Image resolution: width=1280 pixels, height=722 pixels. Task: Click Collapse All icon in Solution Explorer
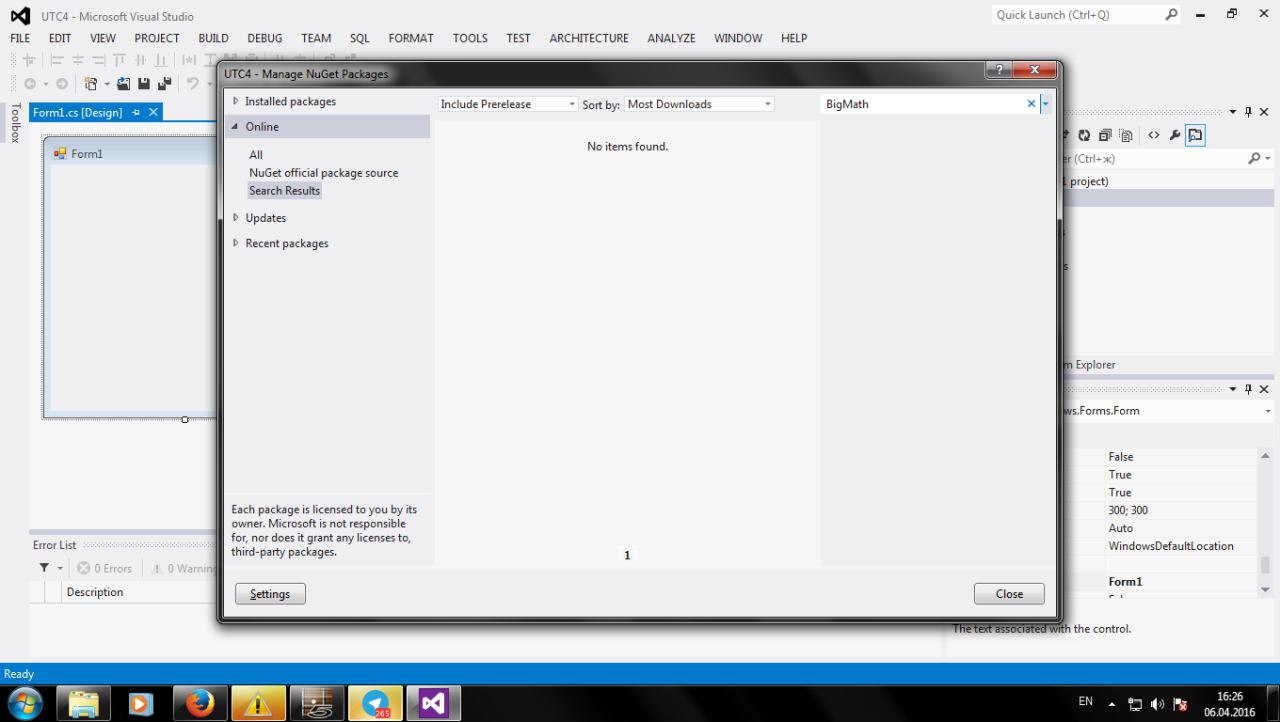pyautogui.click(x=1105, y=136)
